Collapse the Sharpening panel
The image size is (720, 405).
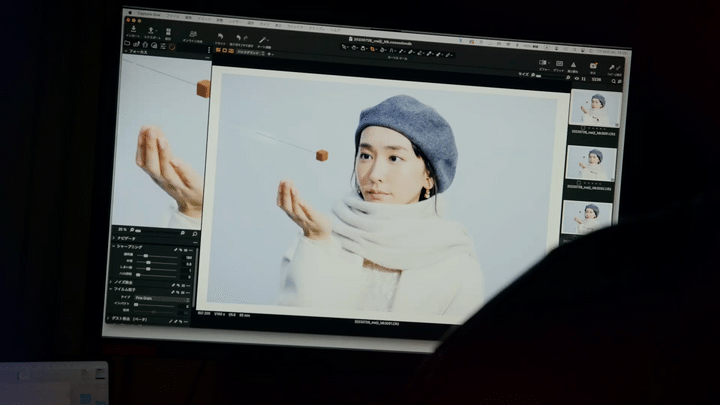[116, 246]
